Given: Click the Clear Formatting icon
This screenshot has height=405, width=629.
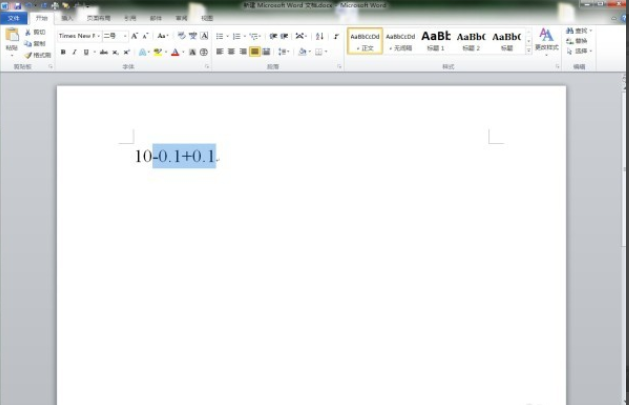Looking at the screenshot, I should pos(181,36).
